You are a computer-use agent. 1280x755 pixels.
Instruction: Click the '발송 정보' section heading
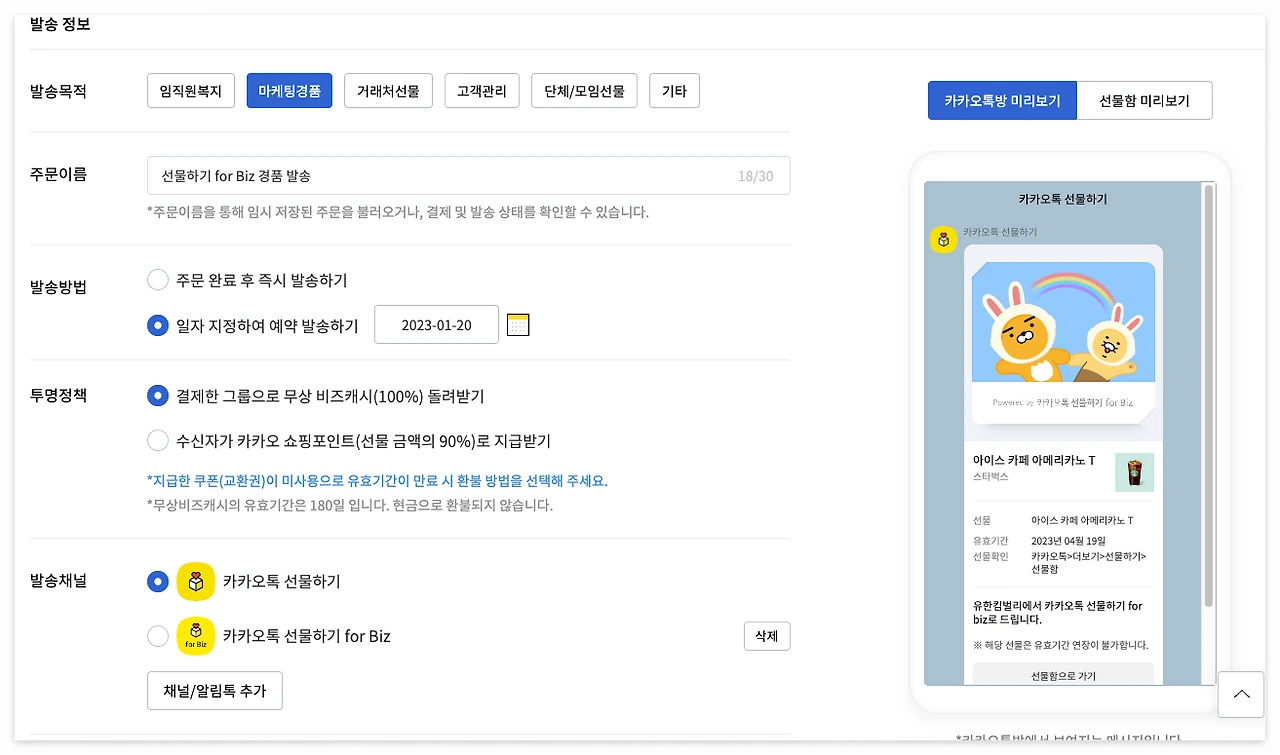pyautogui.click(x=60, y=24)
